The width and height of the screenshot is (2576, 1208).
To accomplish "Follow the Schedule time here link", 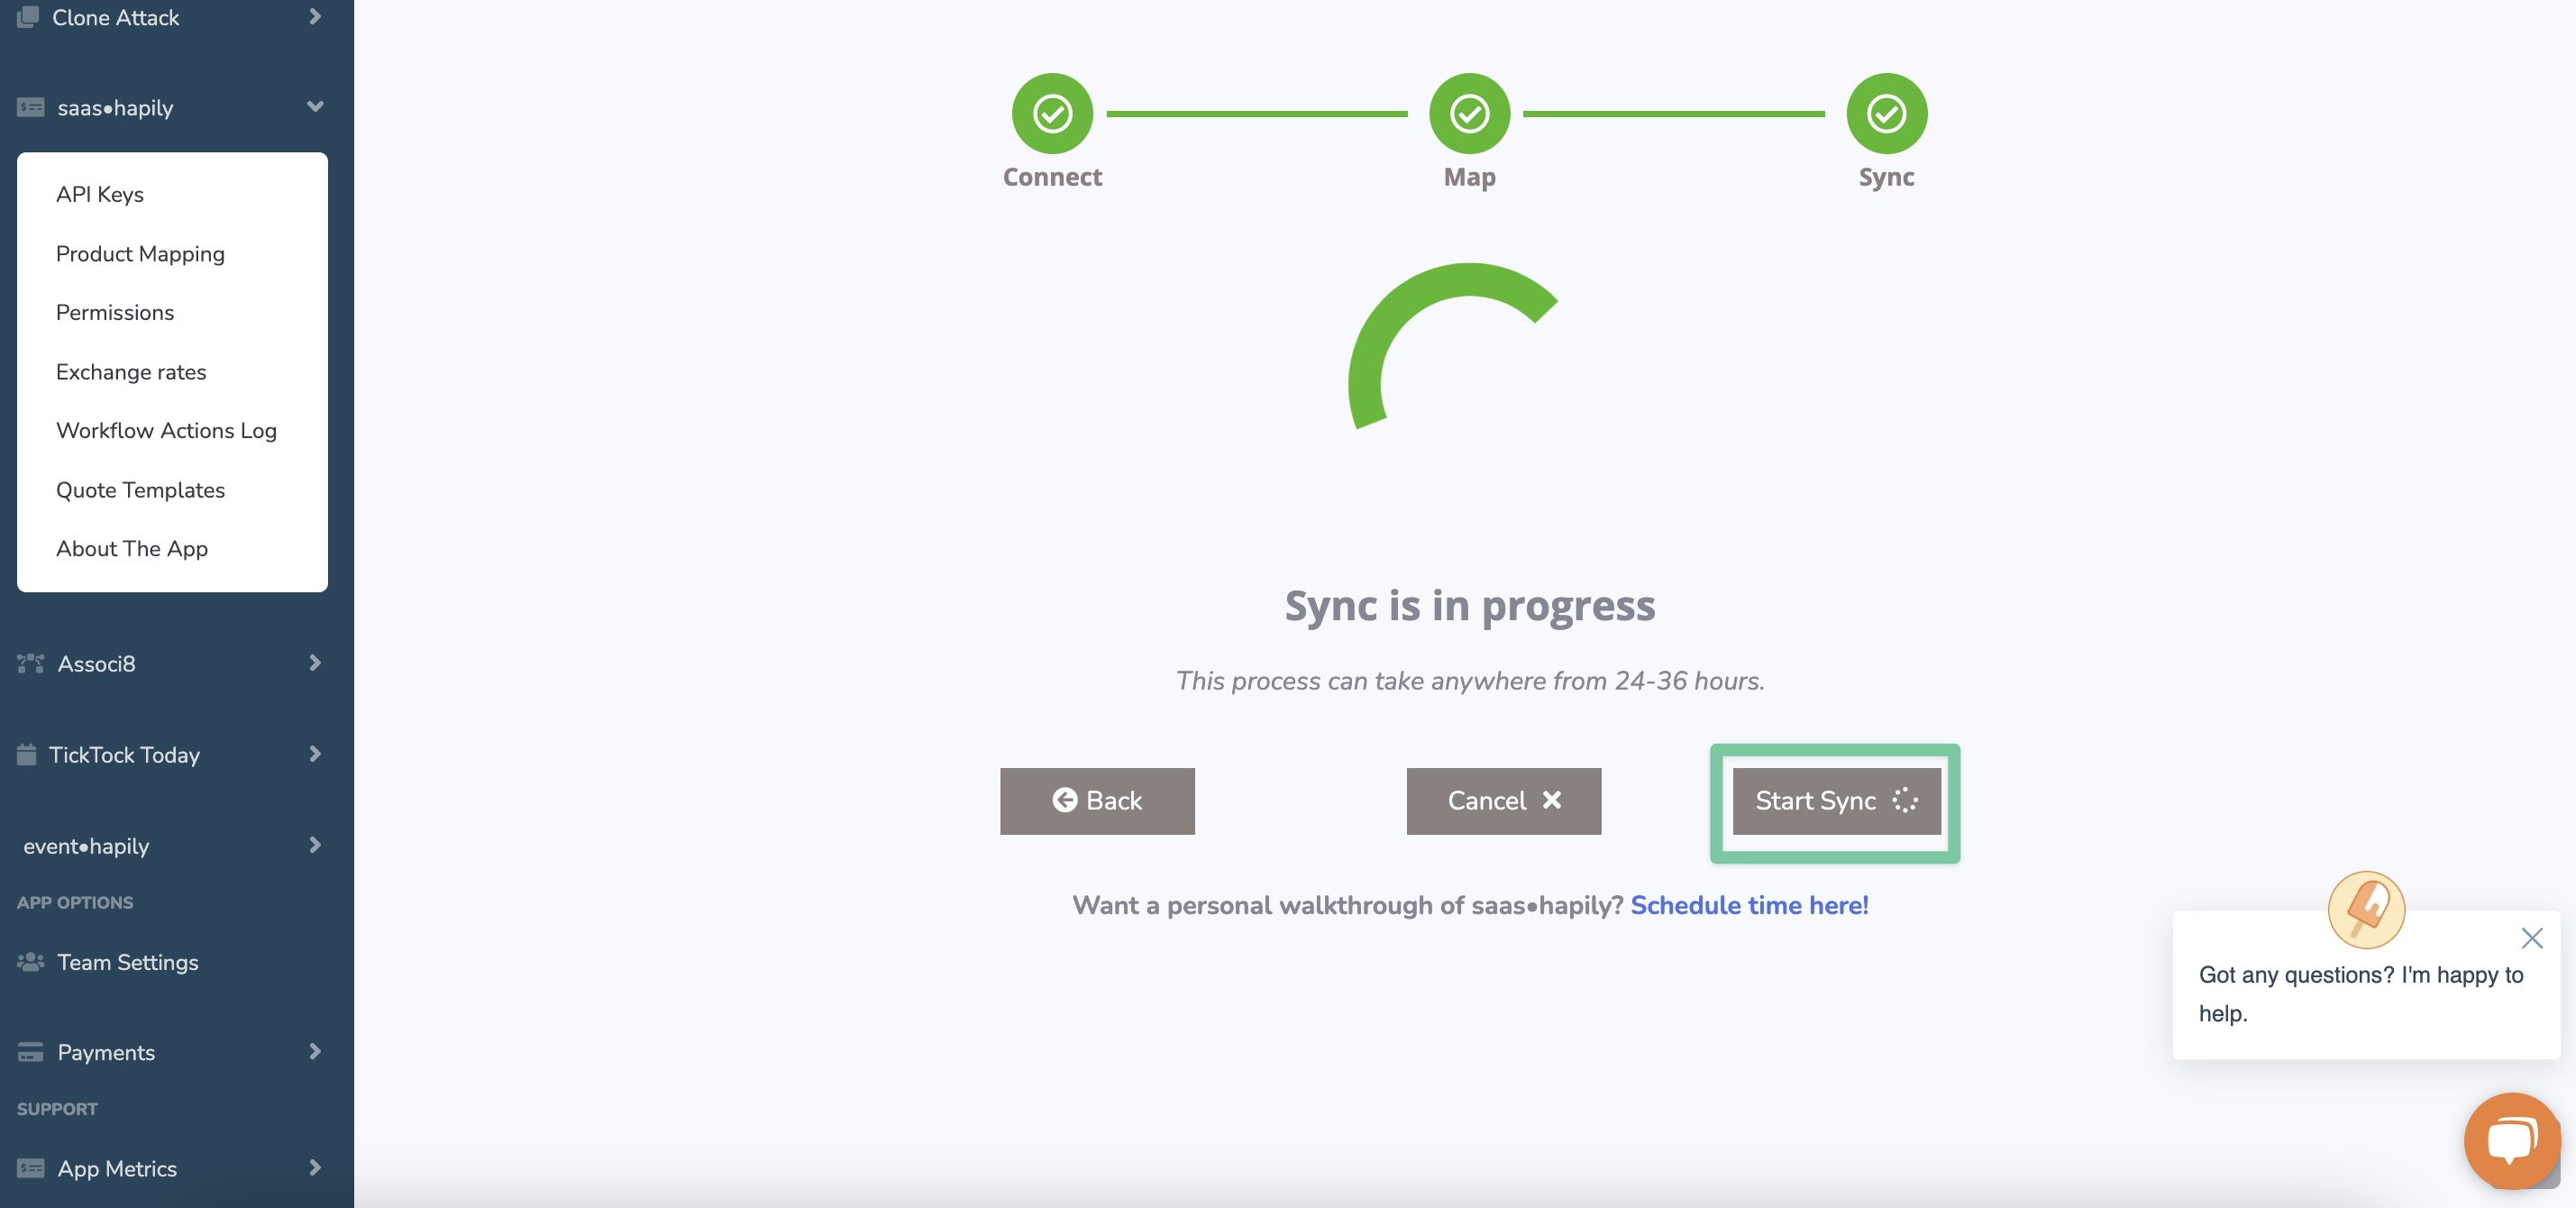I will pos(1749,905).
